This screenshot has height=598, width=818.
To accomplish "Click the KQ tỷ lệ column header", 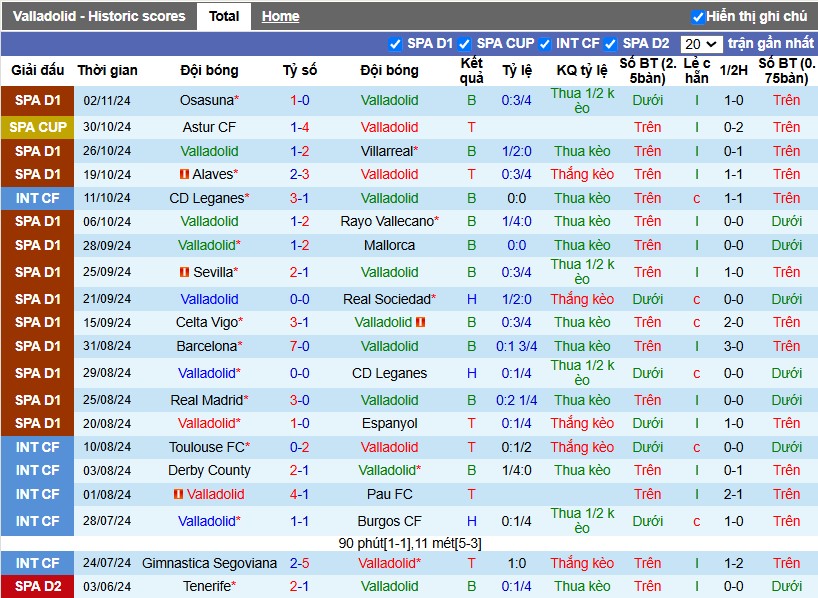I will [x=582, y=70].
